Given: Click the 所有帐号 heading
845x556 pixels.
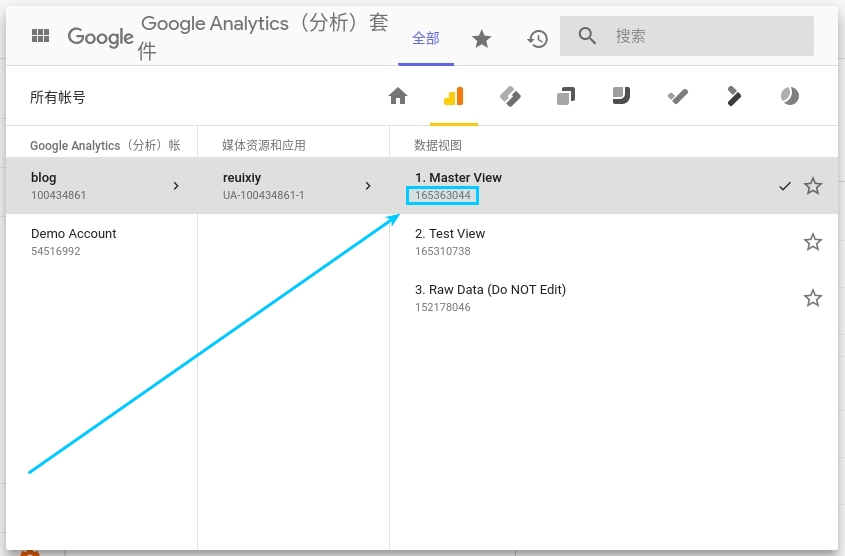Looking at the screenshot, I should (58, 97).
